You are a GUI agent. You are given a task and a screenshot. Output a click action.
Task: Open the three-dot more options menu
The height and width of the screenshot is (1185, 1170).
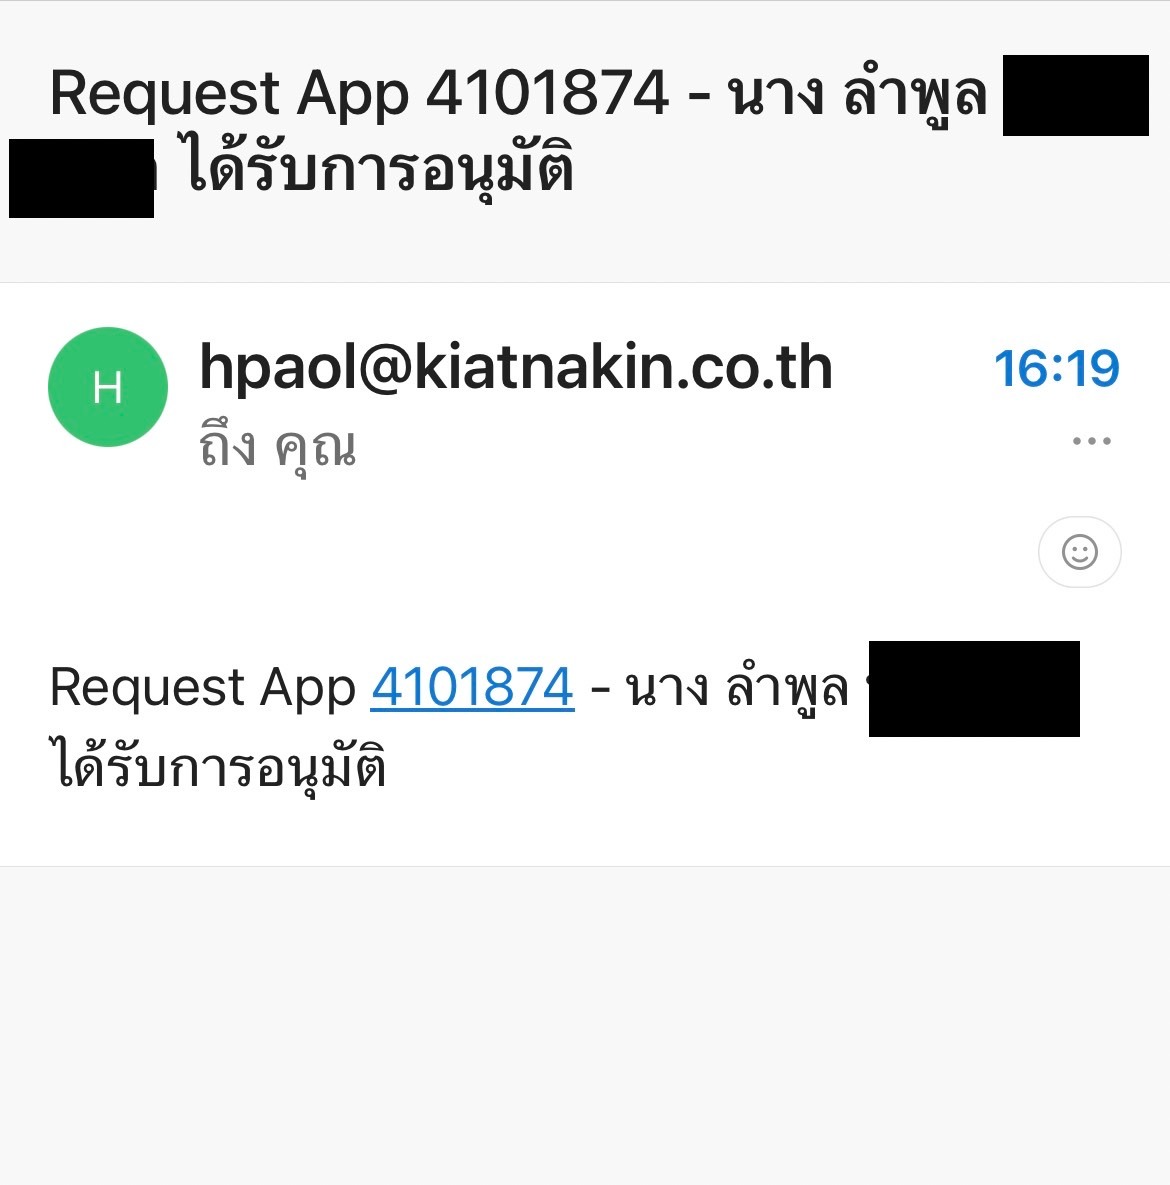point(1091,441)
